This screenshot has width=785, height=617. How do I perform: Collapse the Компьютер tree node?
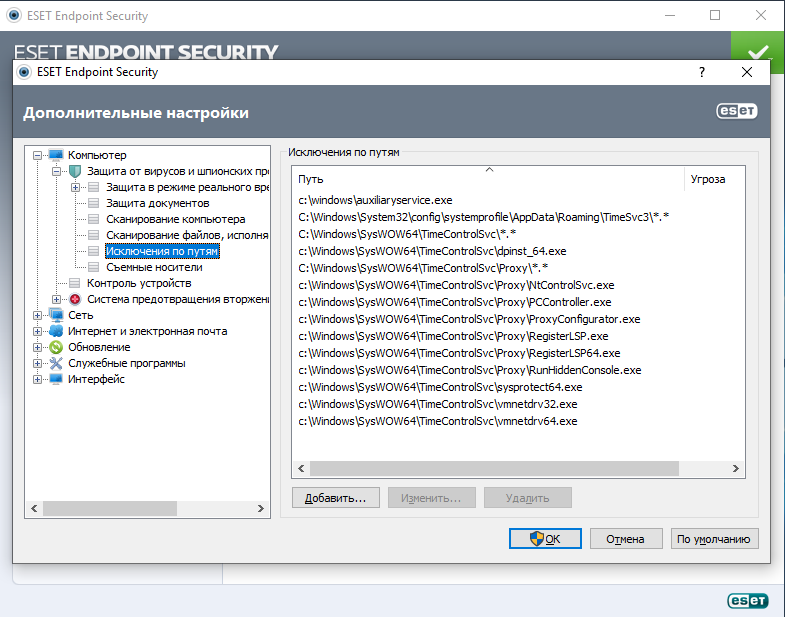37,155
